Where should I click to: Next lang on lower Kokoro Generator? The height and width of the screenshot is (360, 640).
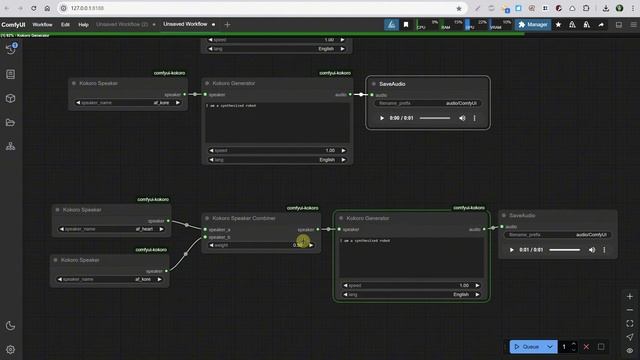pos(477,295)
